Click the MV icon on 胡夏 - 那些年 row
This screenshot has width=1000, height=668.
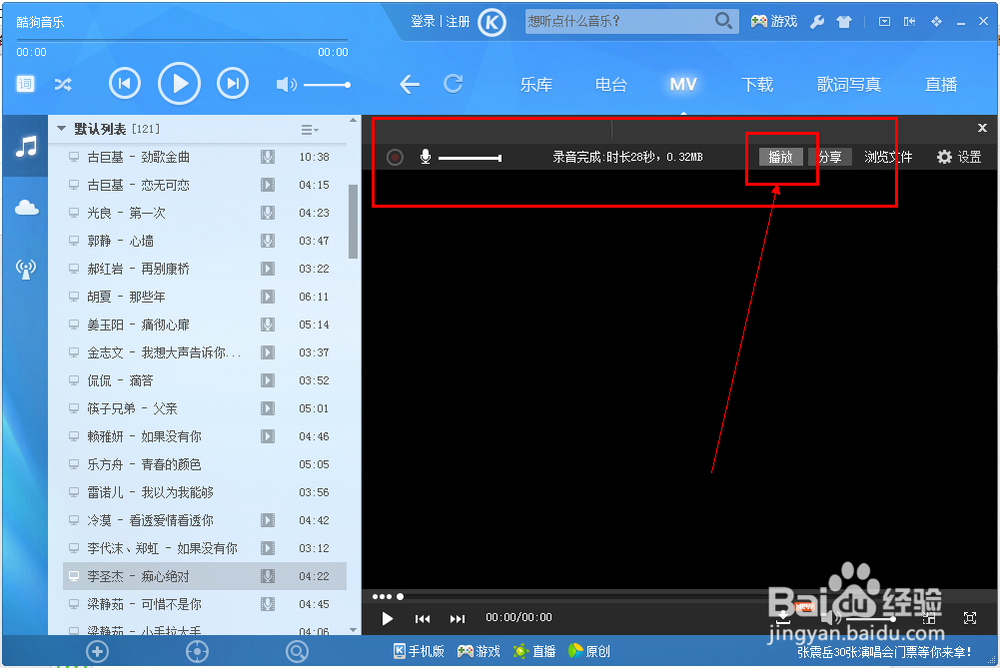[268, 297]
